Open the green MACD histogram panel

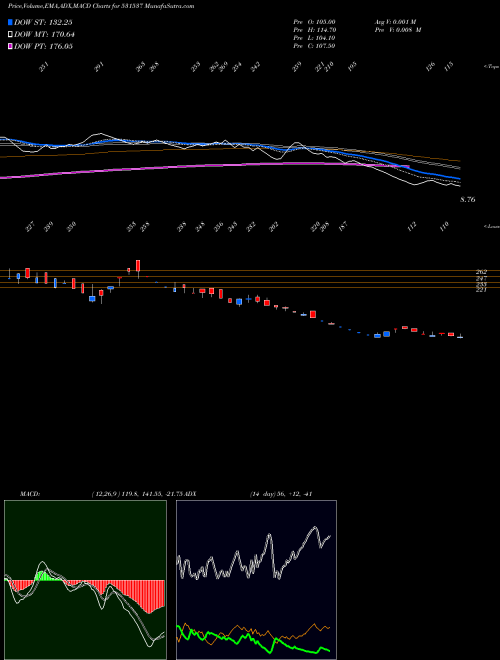coord(85,580)
